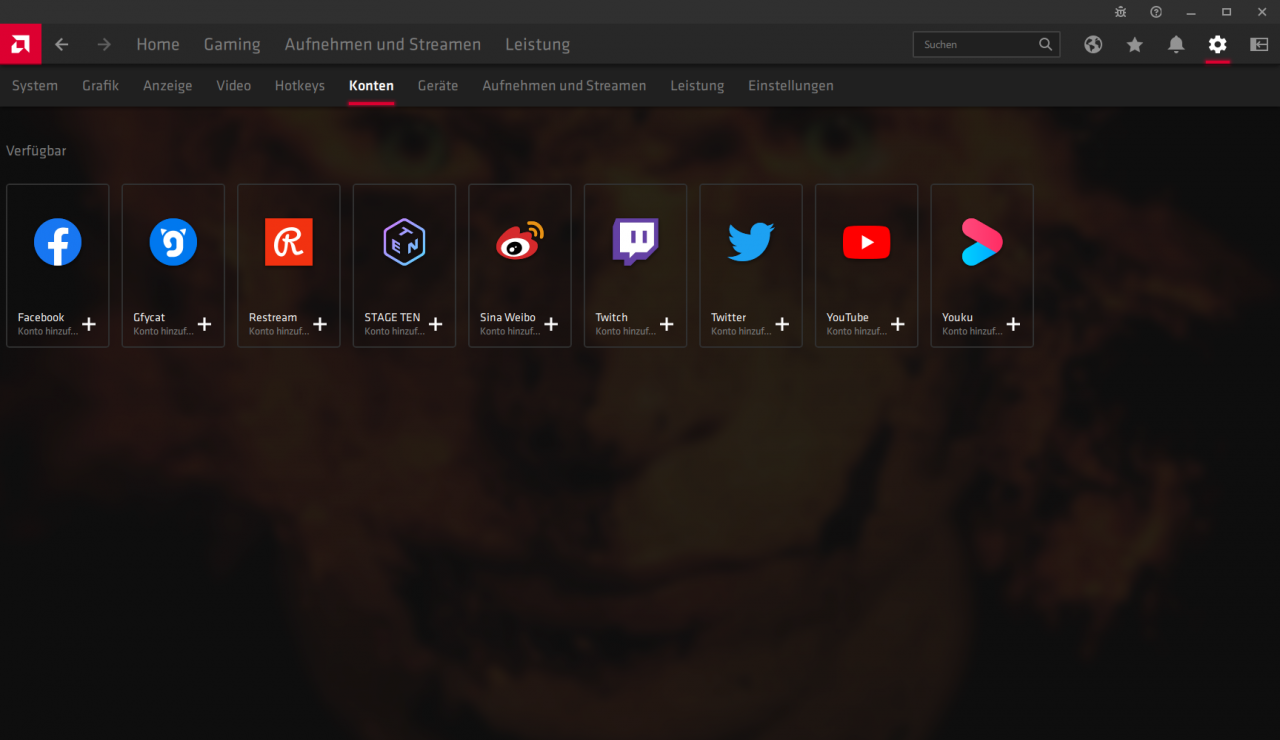Add Sina Weibo account with plus icon
The image size is (1280, 740).
point(551,324)
